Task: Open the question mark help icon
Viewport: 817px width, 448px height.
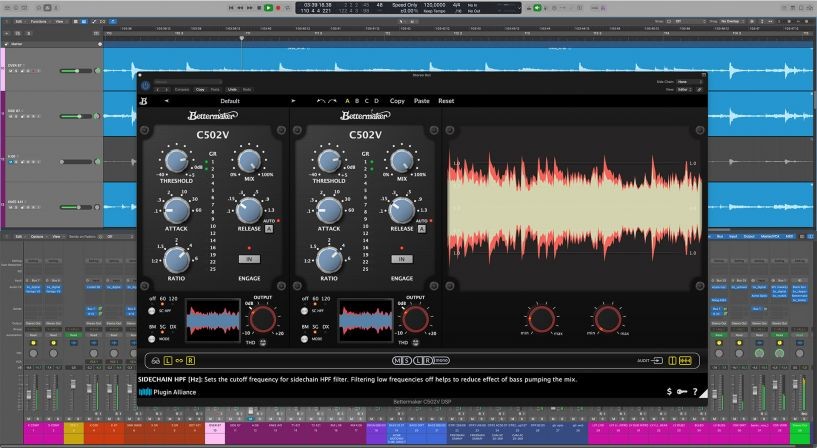Action: tap(693, 391)
